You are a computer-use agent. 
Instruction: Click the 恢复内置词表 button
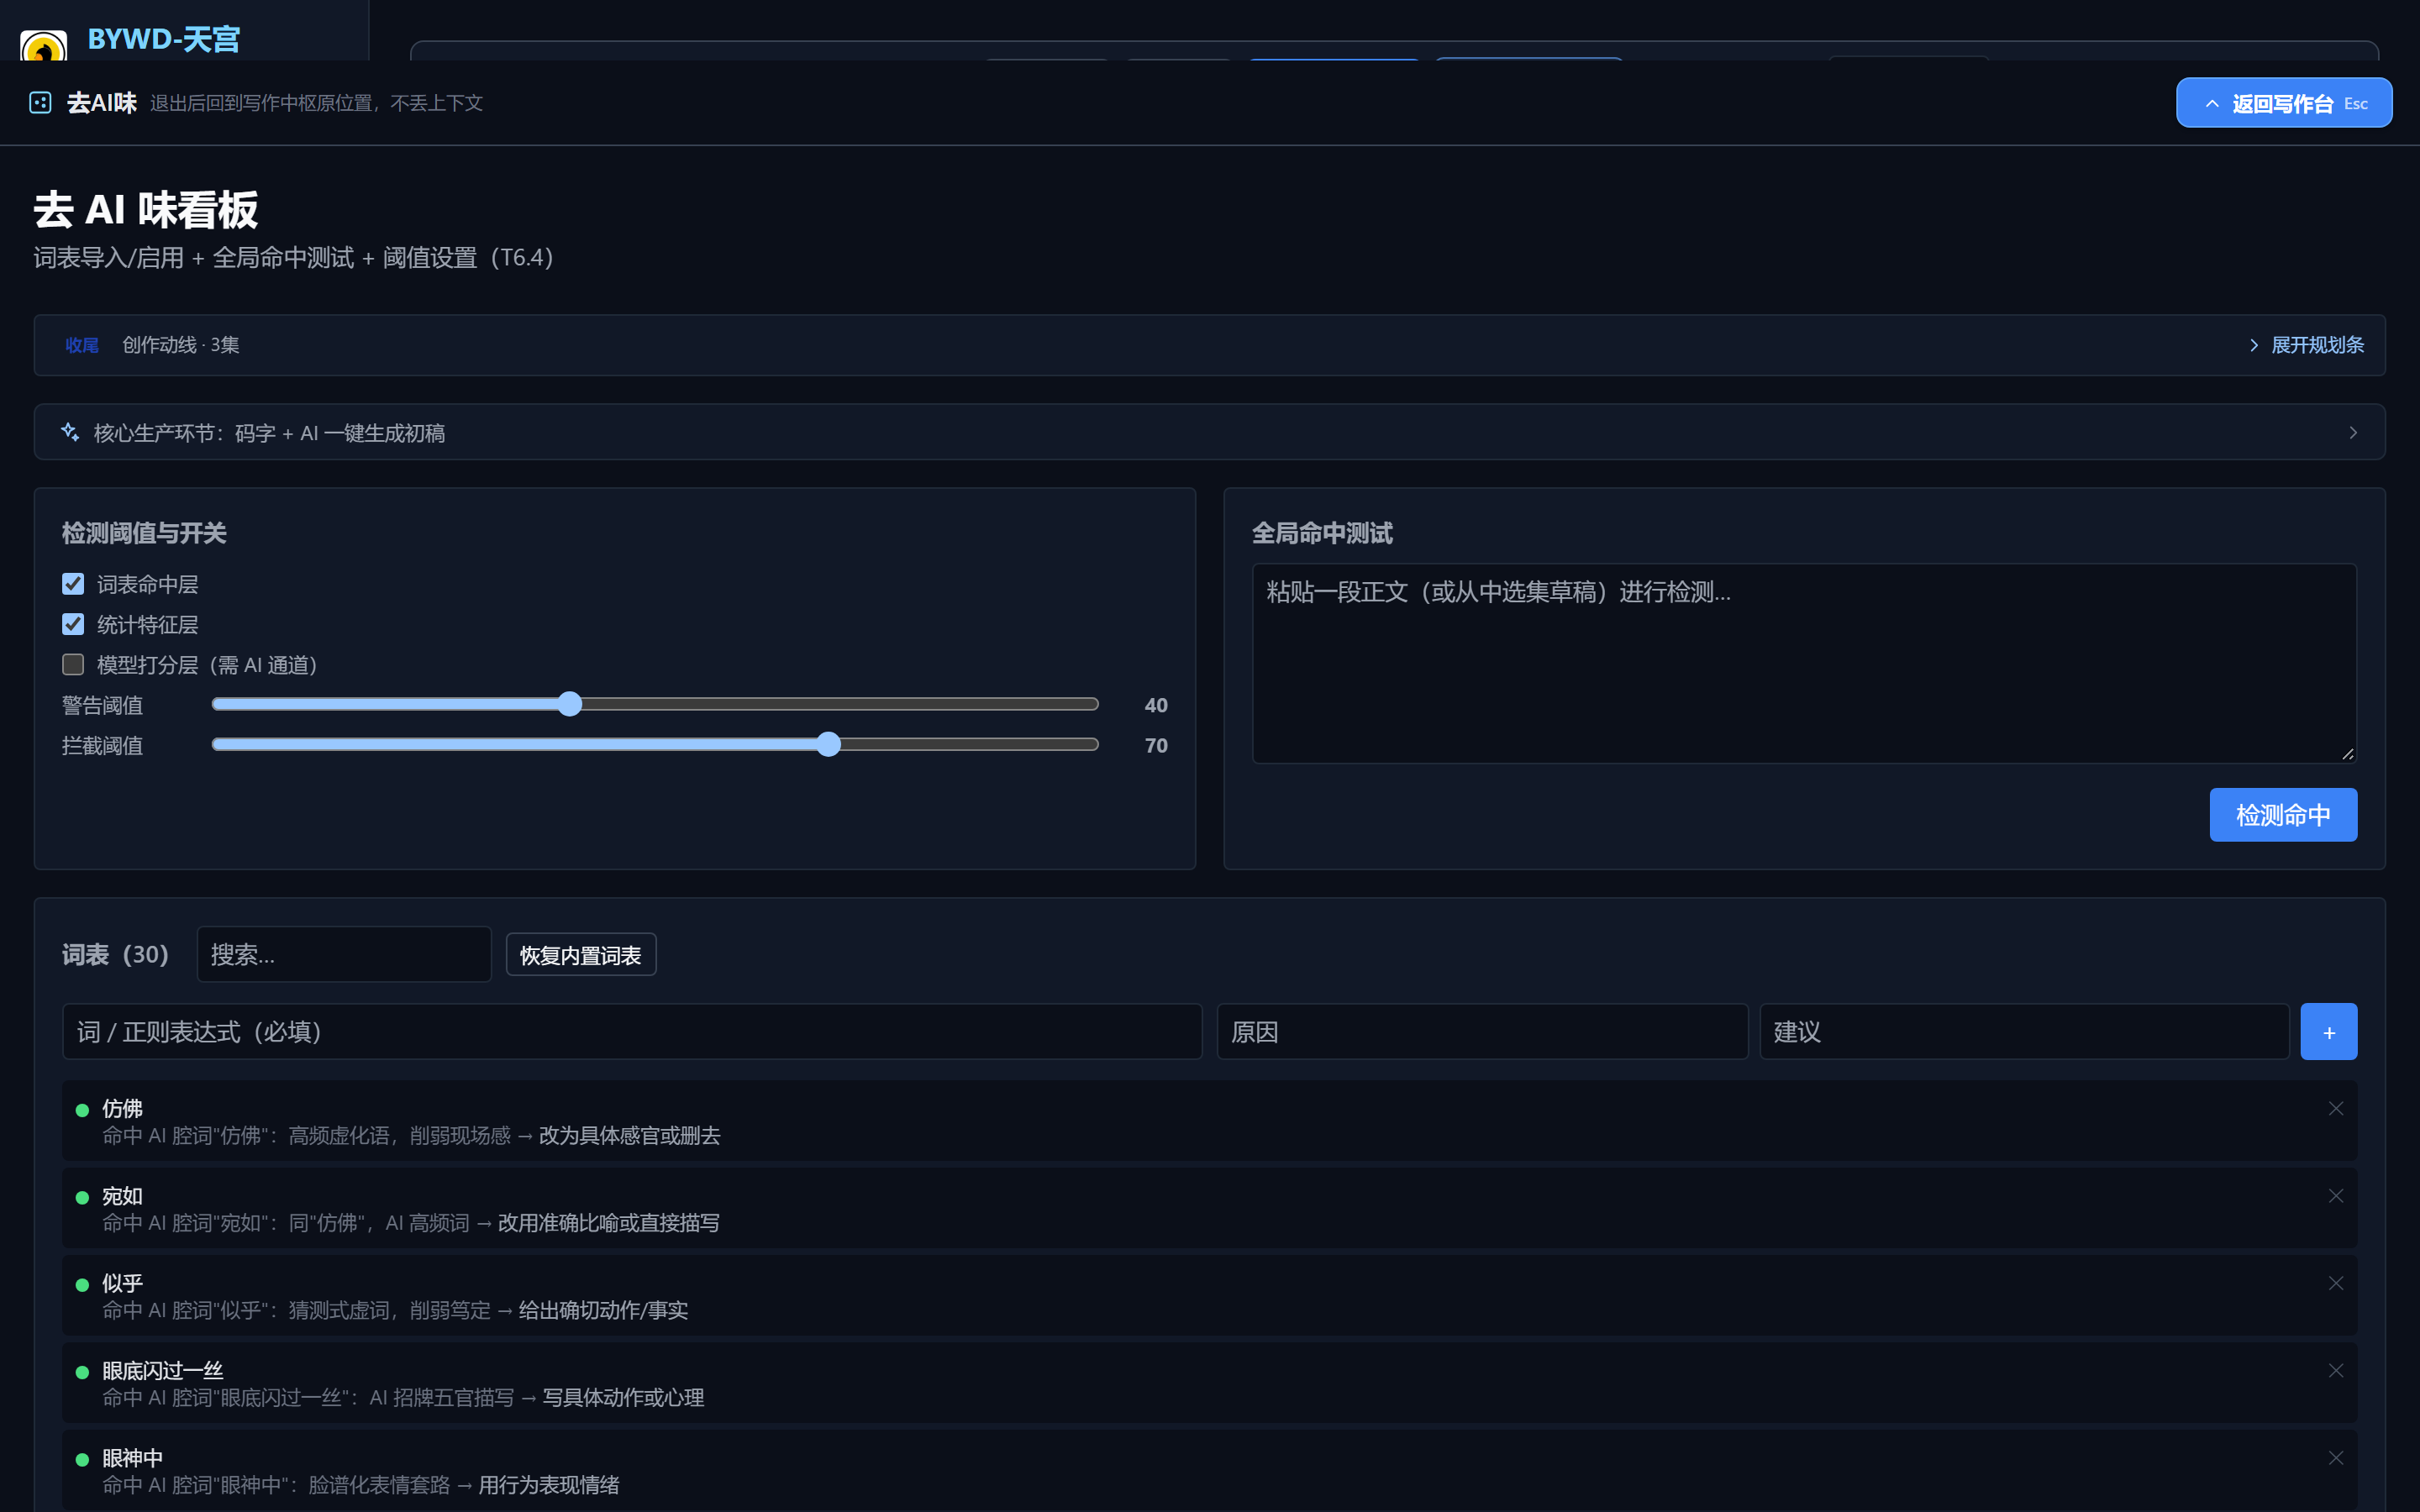(x=581, y=955)
